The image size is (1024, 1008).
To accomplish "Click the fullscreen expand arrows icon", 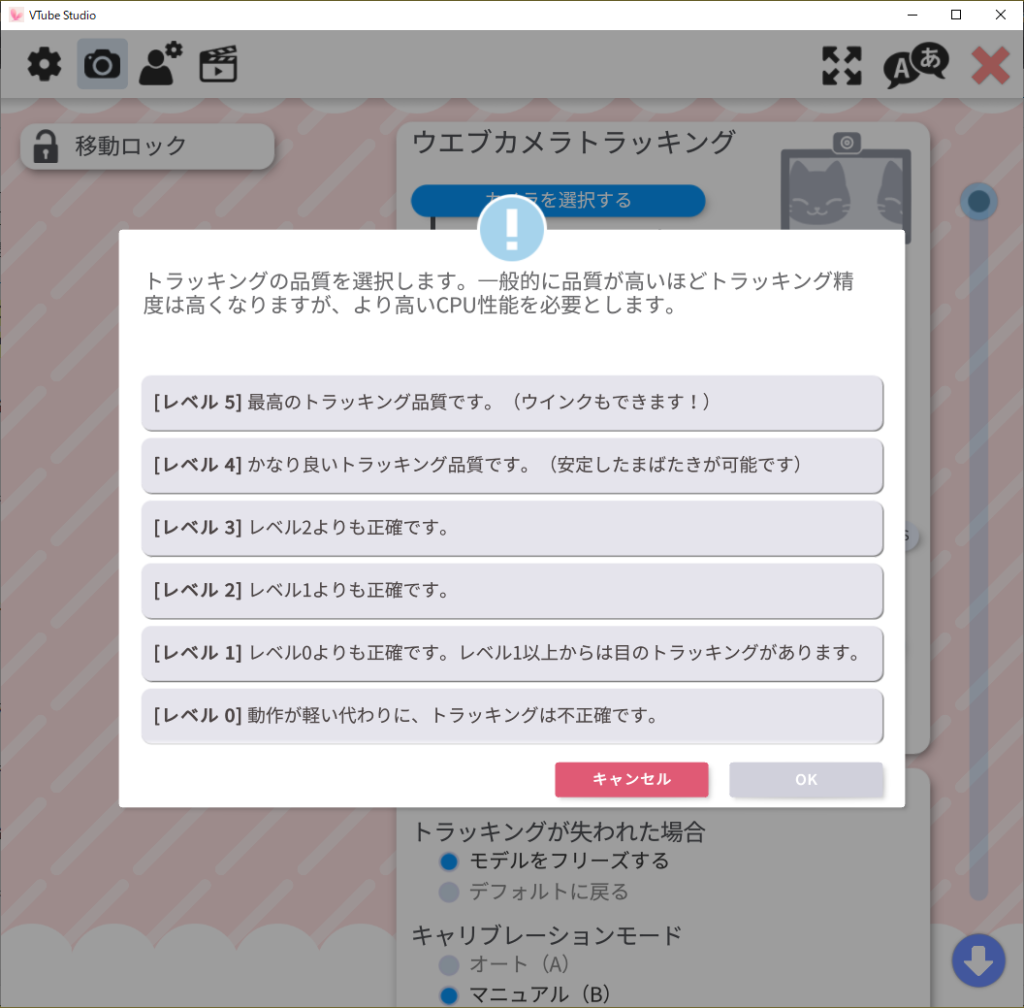I will (842, 65).
